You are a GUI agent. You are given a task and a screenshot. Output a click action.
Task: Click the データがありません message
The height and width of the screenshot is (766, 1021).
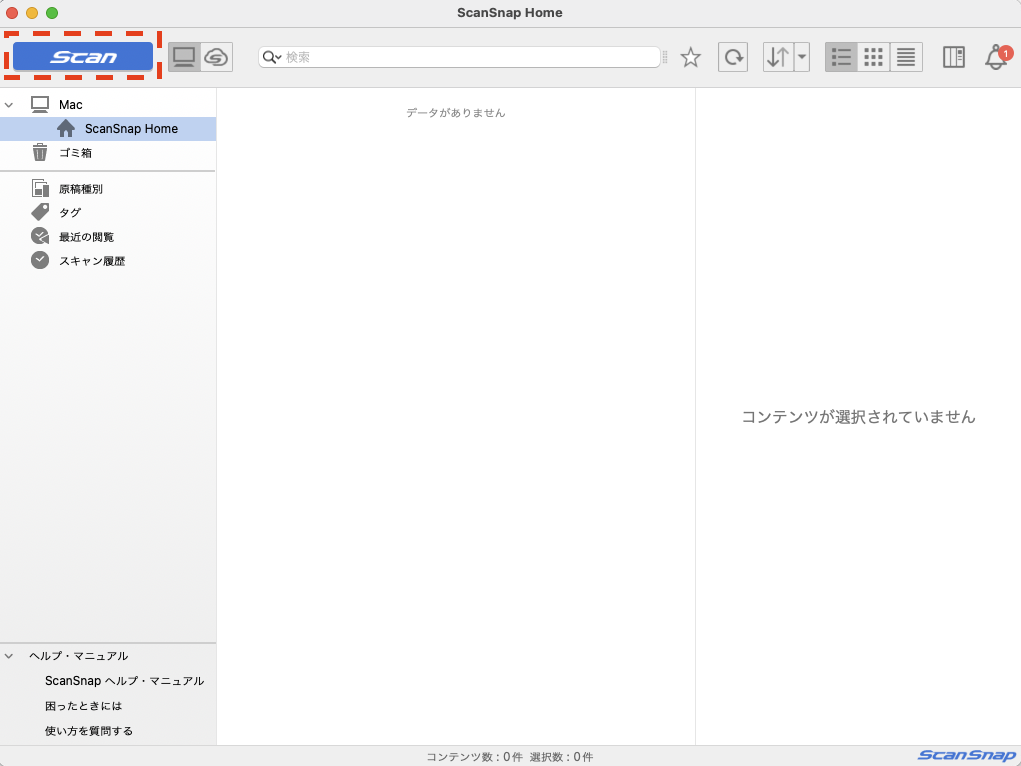tap(456, 113)
